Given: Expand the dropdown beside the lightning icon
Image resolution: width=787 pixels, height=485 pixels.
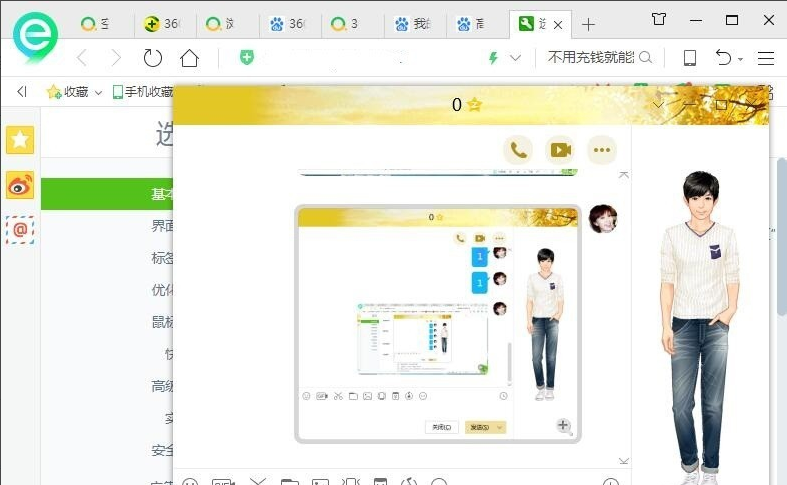Looking at the screenshot, I should [x=515, y=58].
